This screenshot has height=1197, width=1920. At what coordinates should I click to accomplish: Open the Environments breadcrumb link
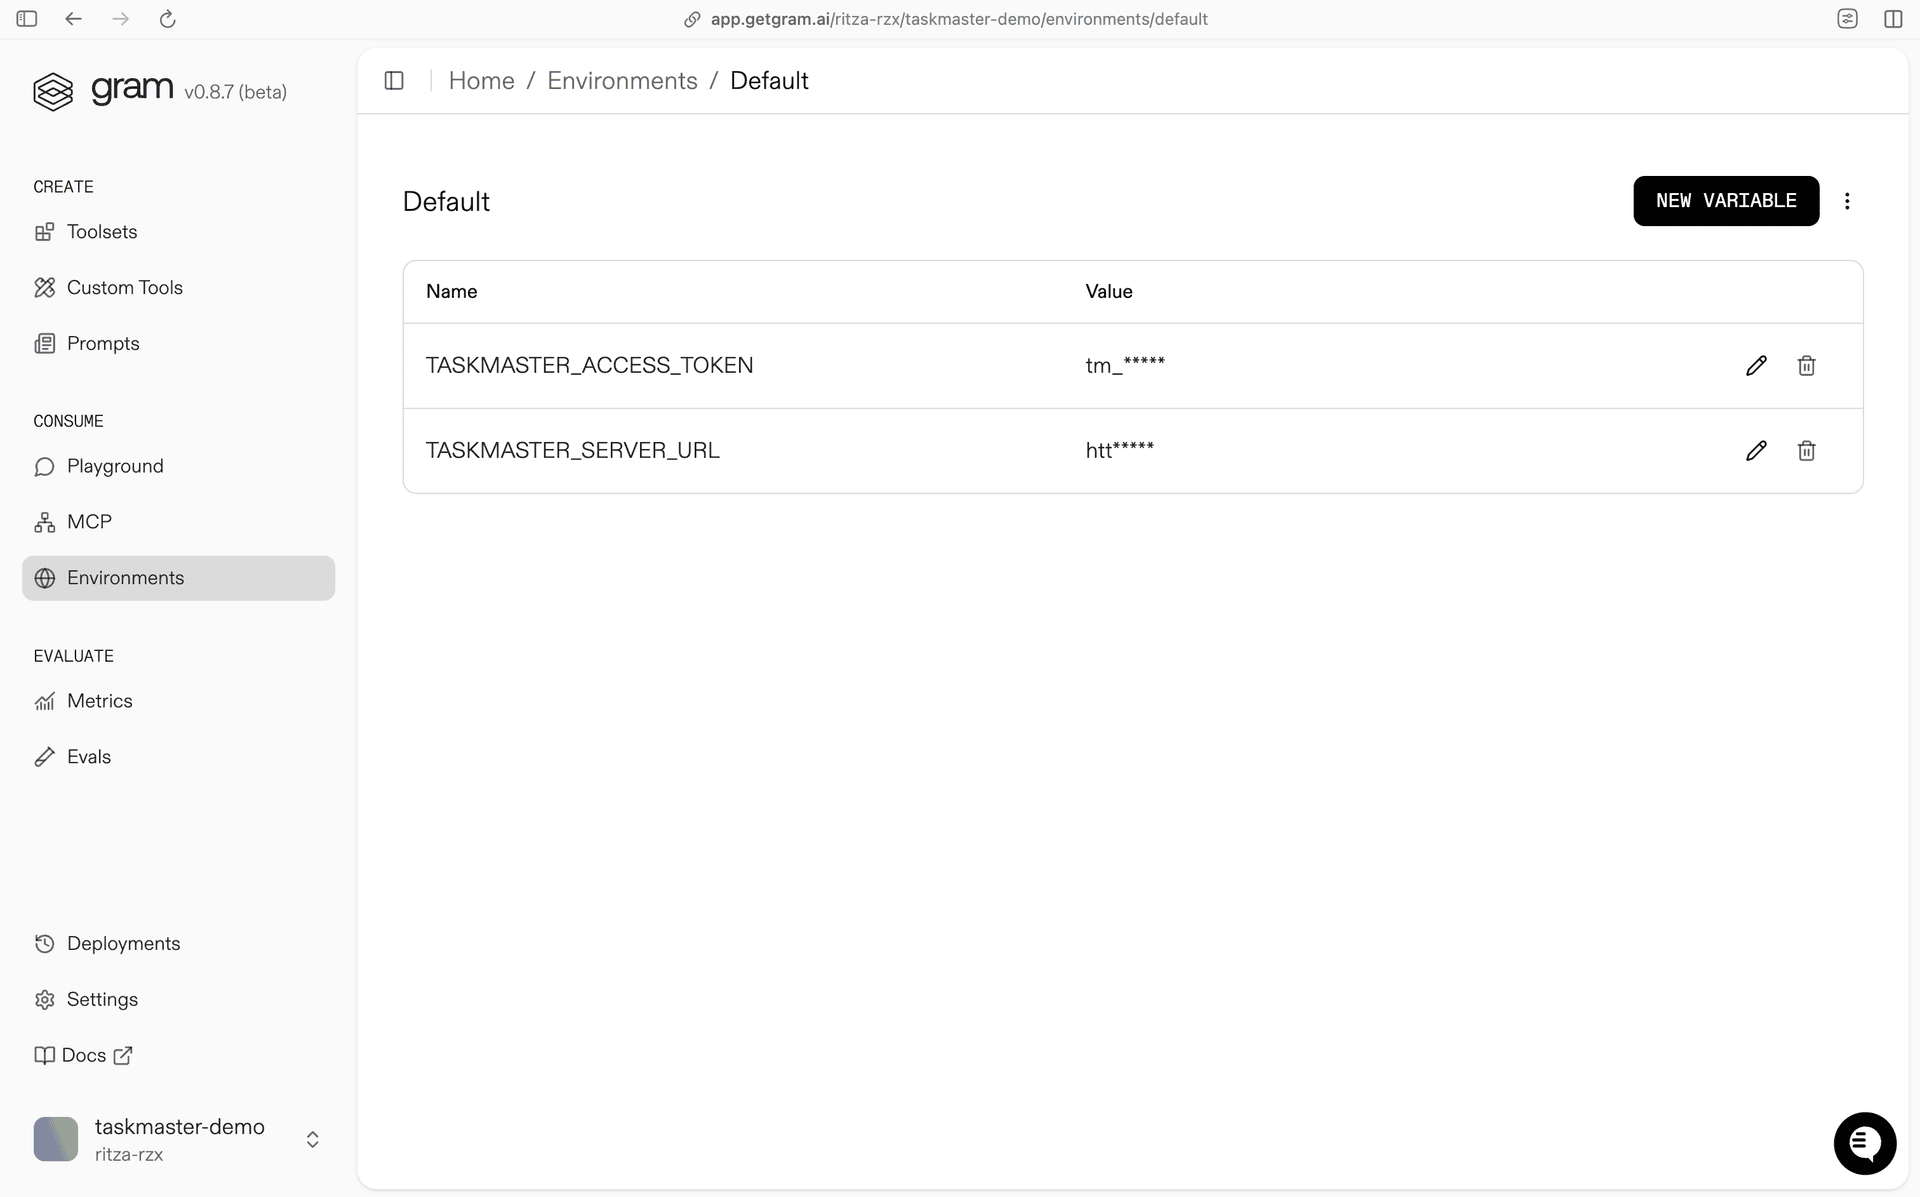coord(622,80)
